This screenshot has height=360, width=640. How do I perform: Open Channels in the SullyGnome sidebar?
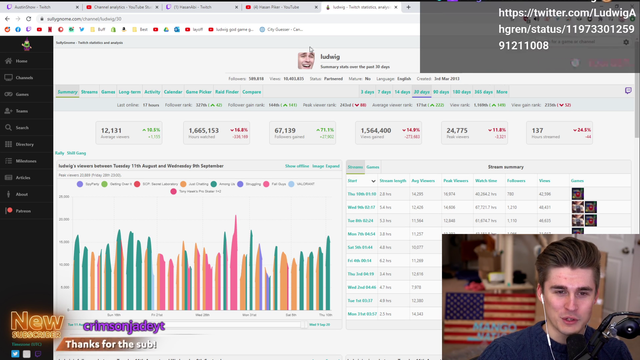24,78
